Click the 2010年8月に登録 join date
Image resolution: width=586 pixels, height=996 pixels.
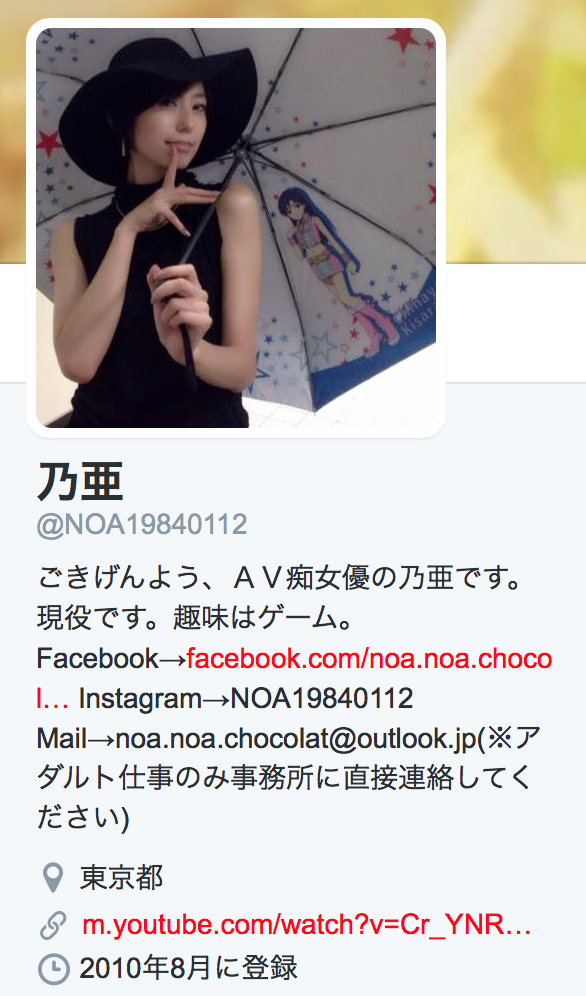(x=189, y=969)
